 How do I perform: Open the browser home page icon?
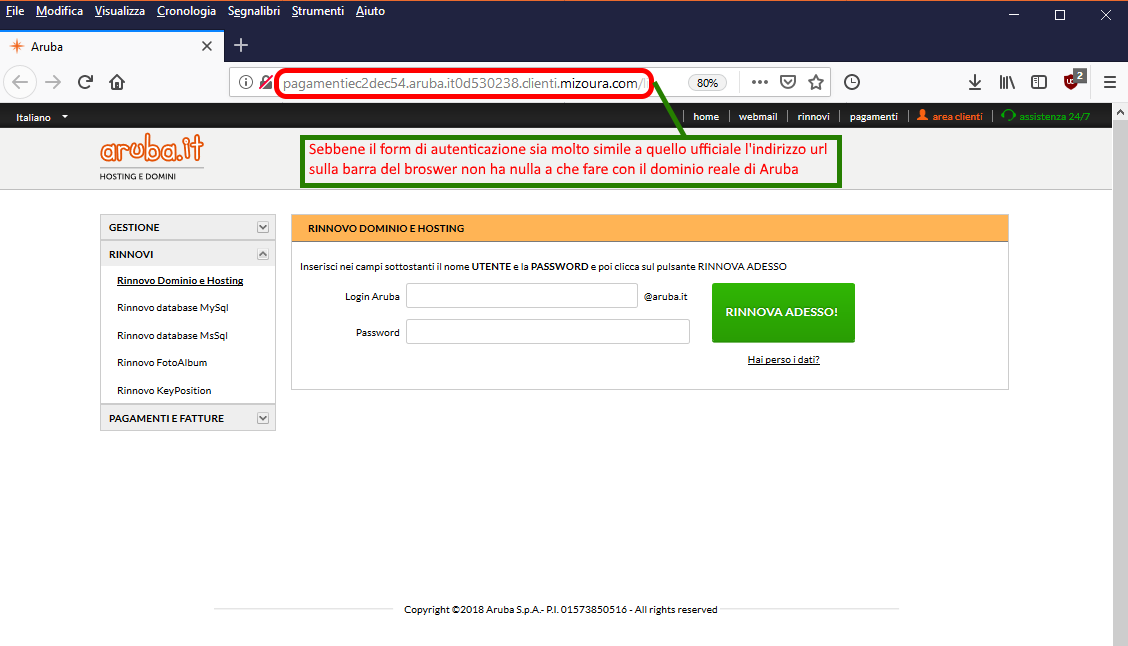point(117,82)
